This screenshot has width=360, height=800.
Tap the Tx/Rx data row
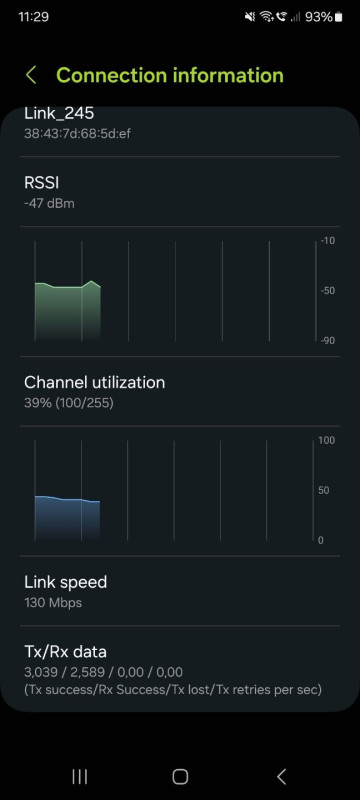tap(180, 669)
